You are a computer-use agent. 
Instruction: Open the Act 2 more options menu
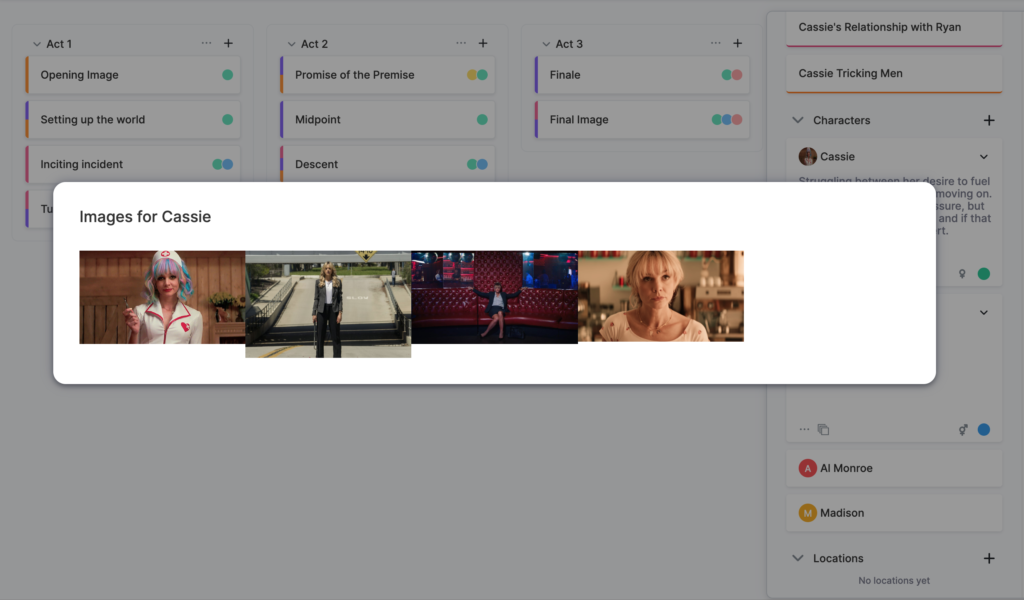pyautogui.click(x=461, y=43)
